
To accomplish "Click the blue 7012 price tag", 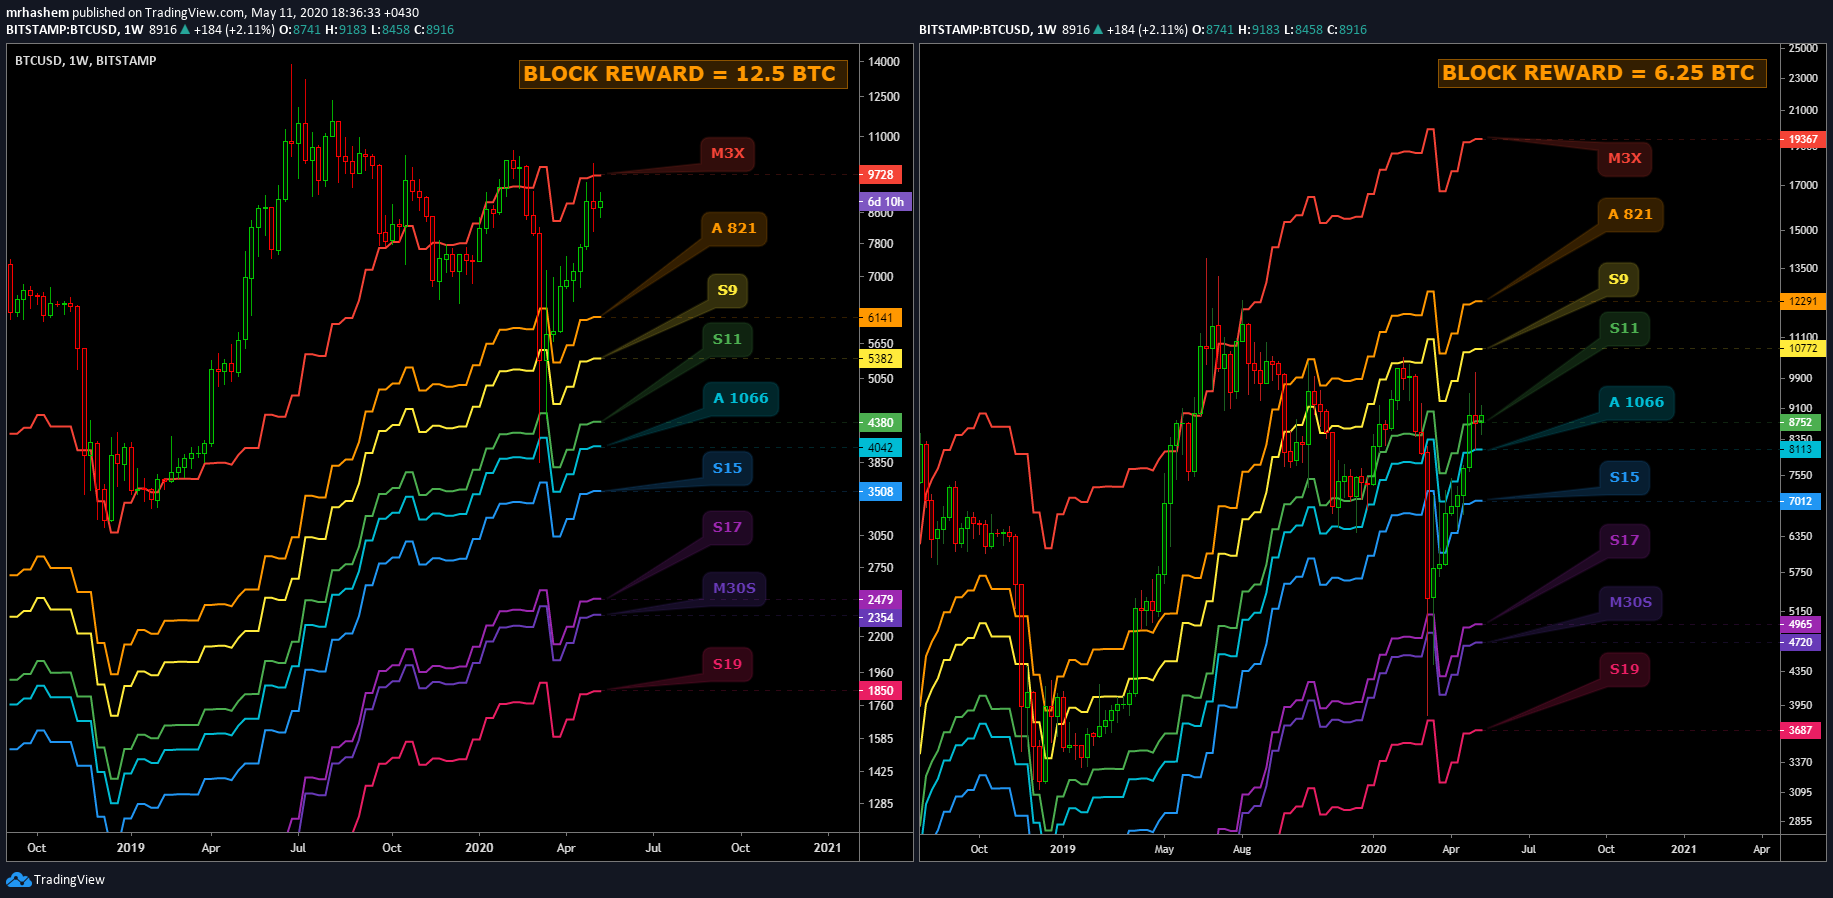I will 1801,502.
